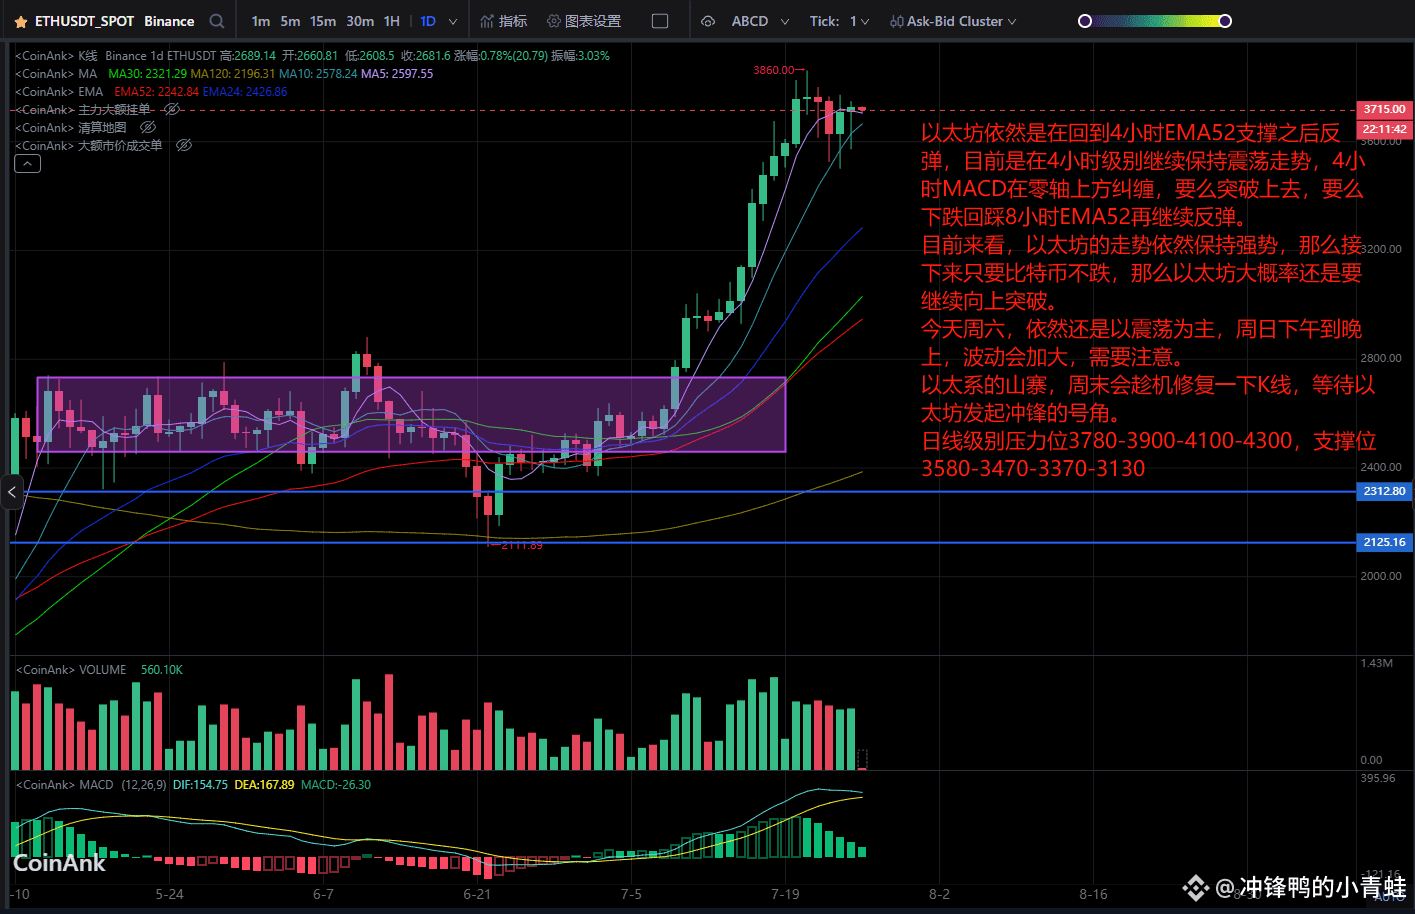
Task: Select the 1D timeframe
Action: point(428,21)
